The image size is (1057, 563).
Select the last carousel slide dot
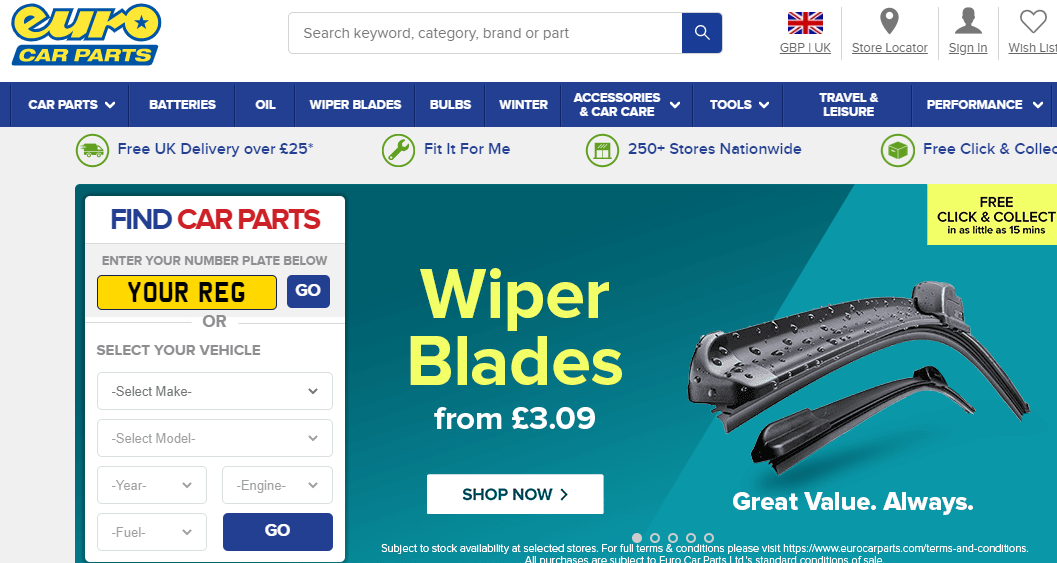tap(708, 538)
